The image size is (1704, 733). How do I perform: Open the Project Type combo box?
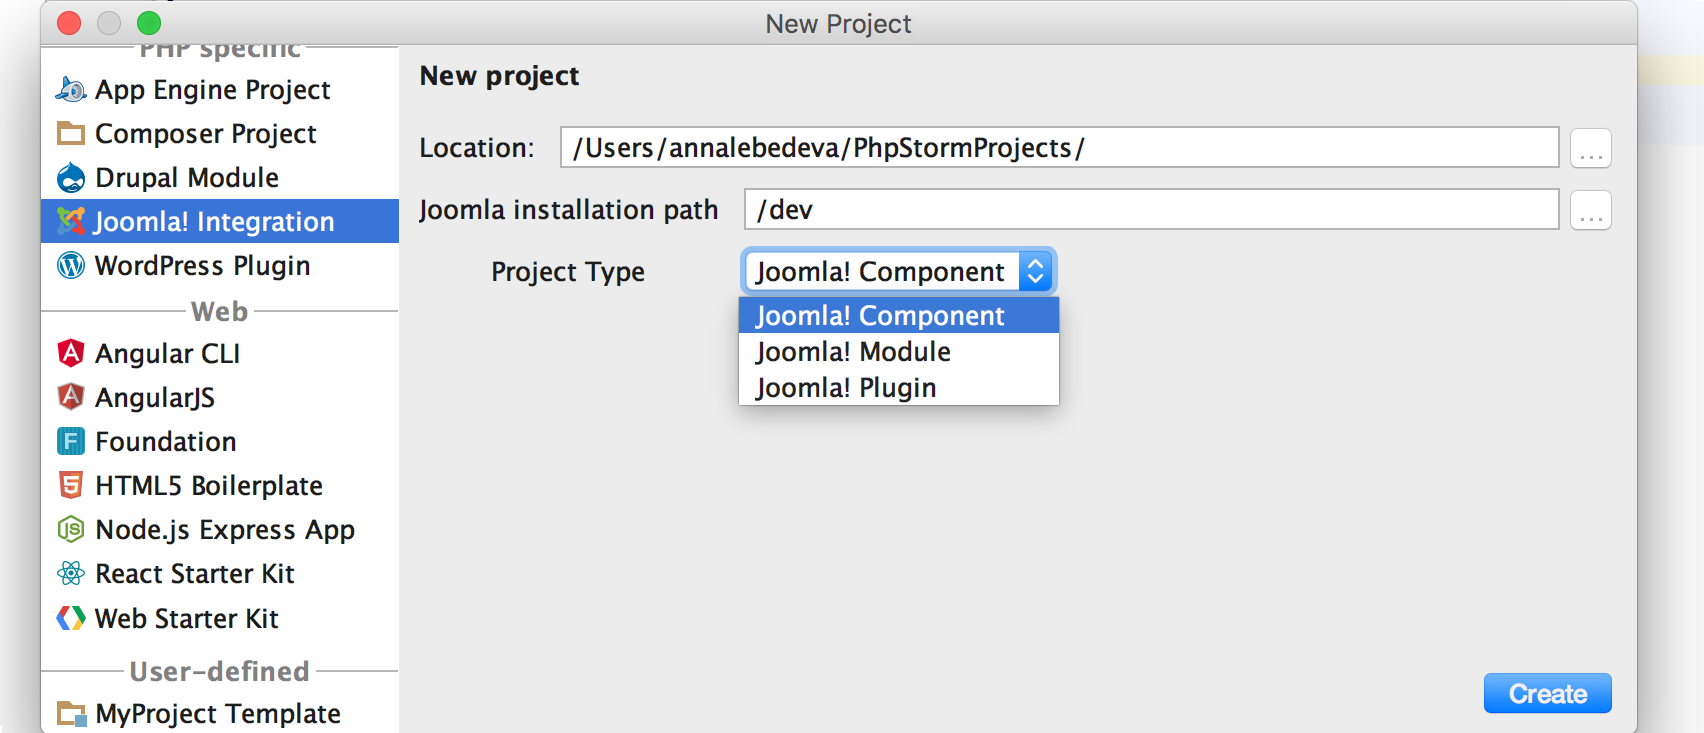898,272
